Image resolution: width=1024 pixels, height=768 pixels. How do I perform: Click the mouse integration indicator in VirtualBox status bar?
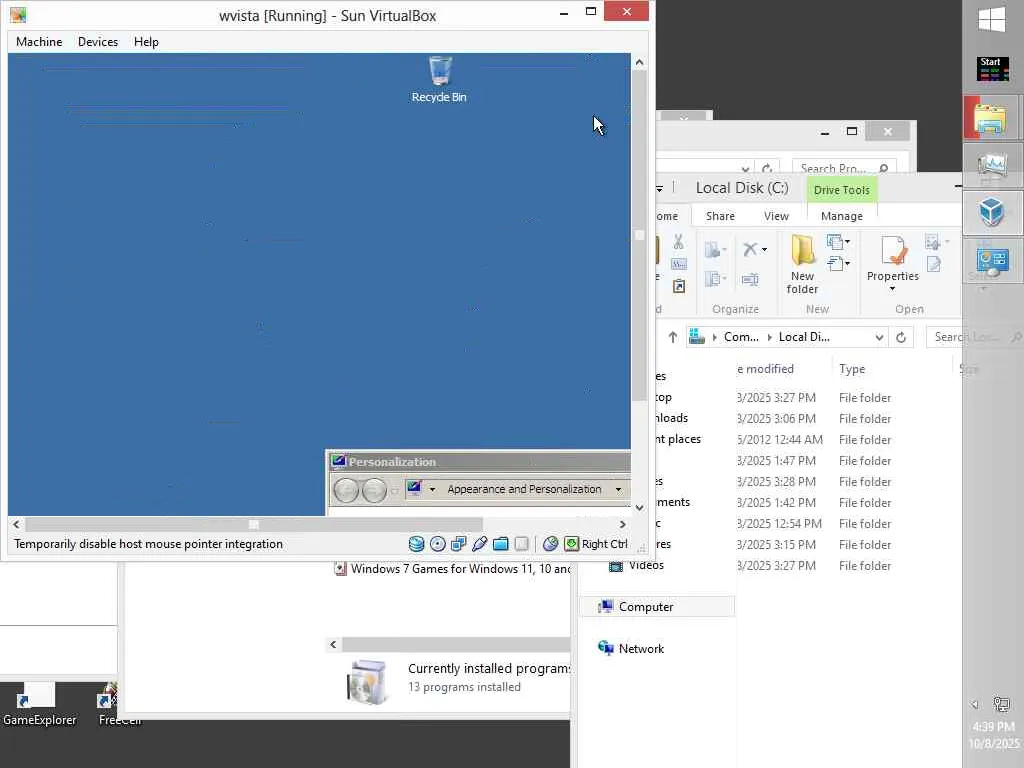(551, 543)
